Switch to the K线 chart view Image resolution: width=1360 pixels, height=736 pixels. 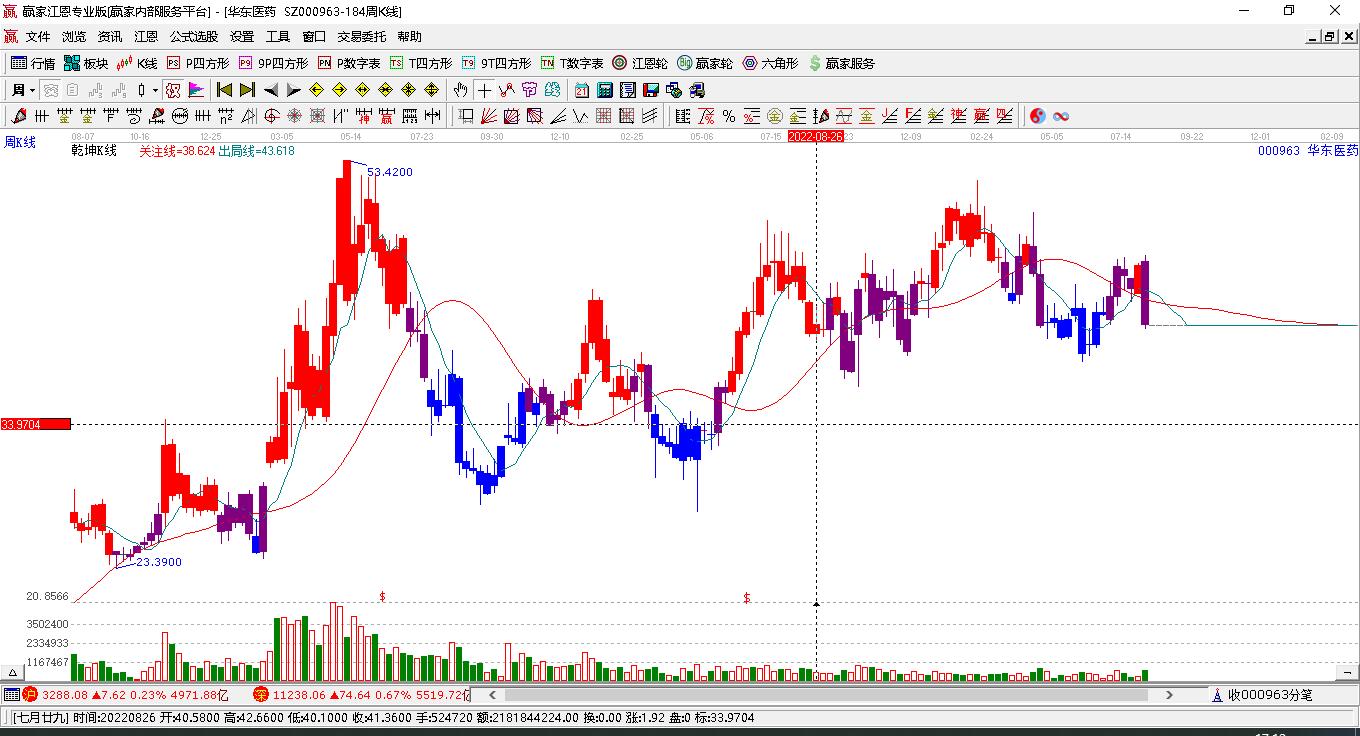(x=137, y=63)
